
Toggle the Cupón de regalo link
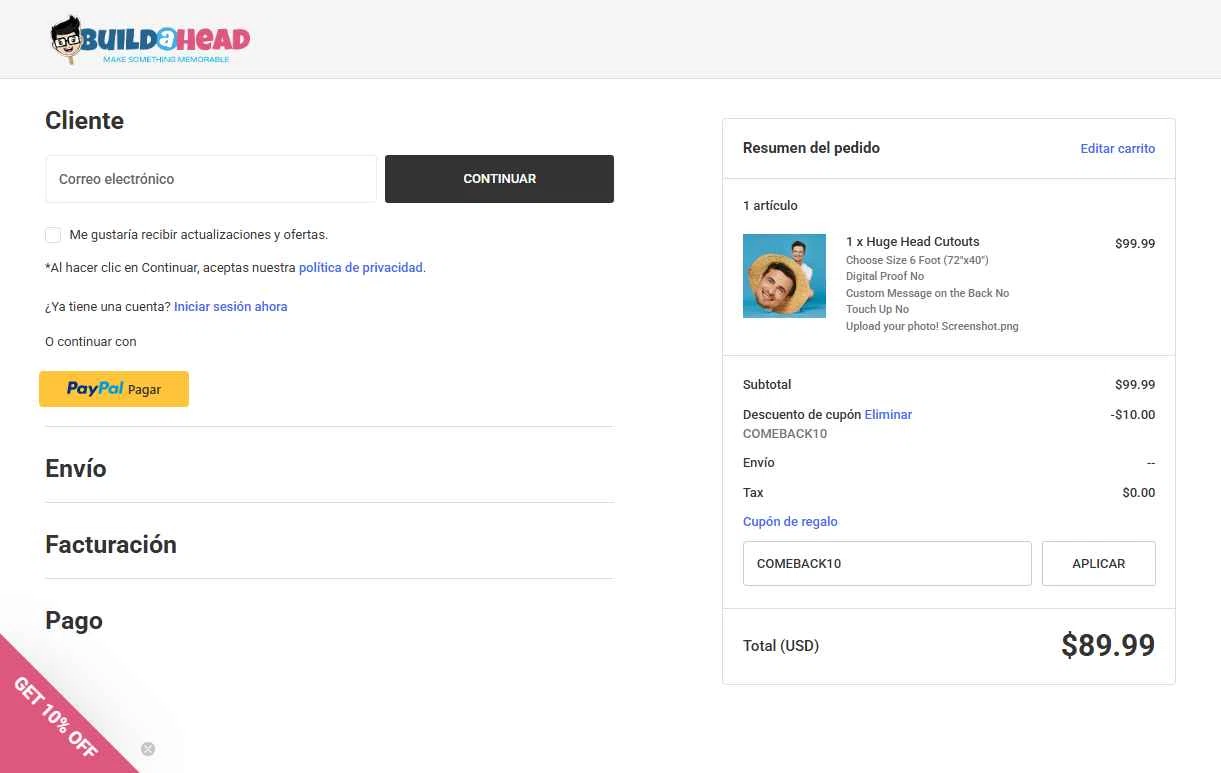point(790,522)
